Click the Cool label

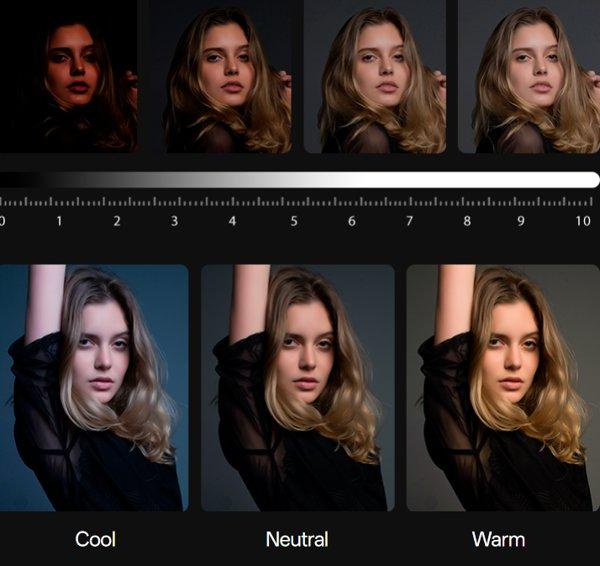(95, 539)
